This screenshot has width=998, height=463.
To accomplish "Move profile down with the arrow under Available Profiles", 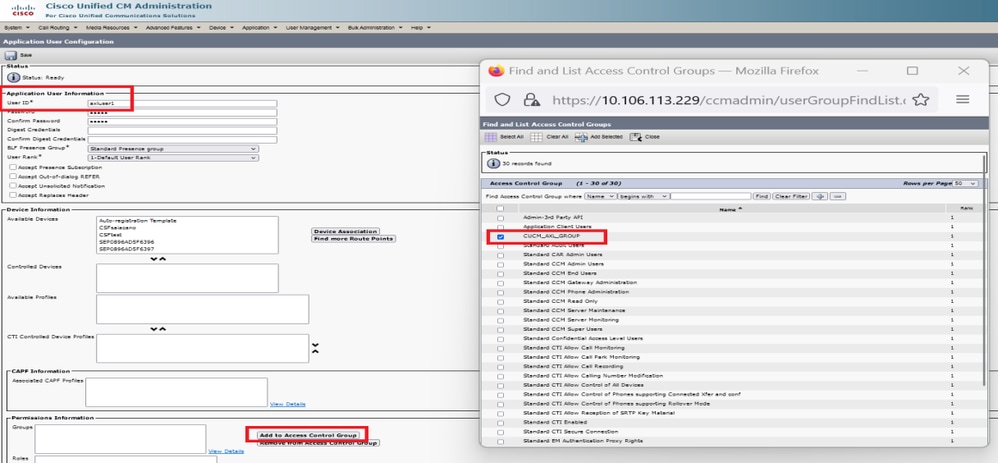I will 153,329.
